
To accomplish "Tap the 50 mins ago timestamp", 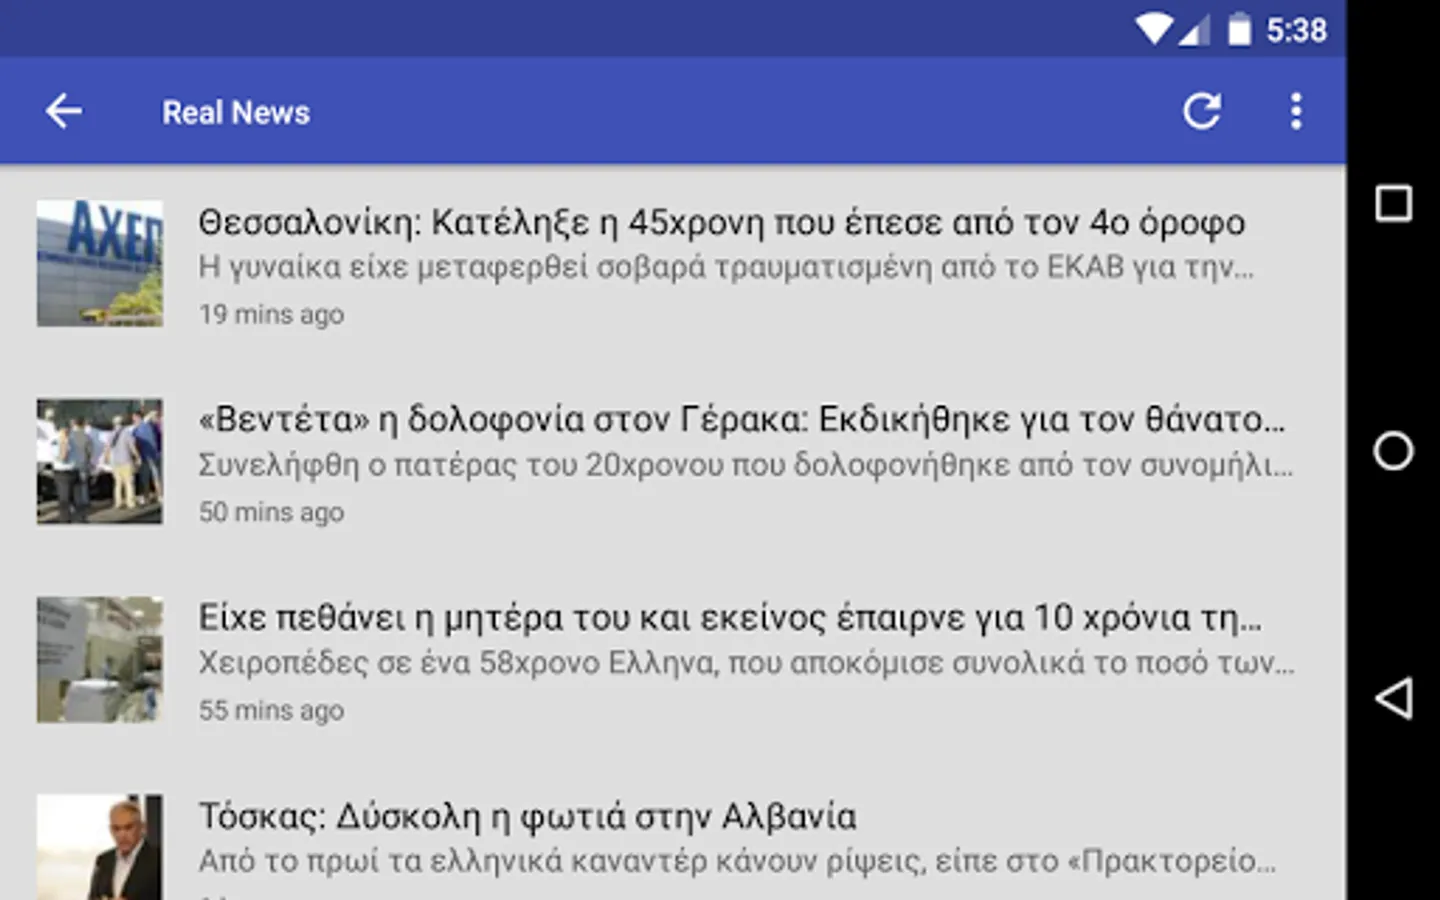I will (x=271, y=512).
